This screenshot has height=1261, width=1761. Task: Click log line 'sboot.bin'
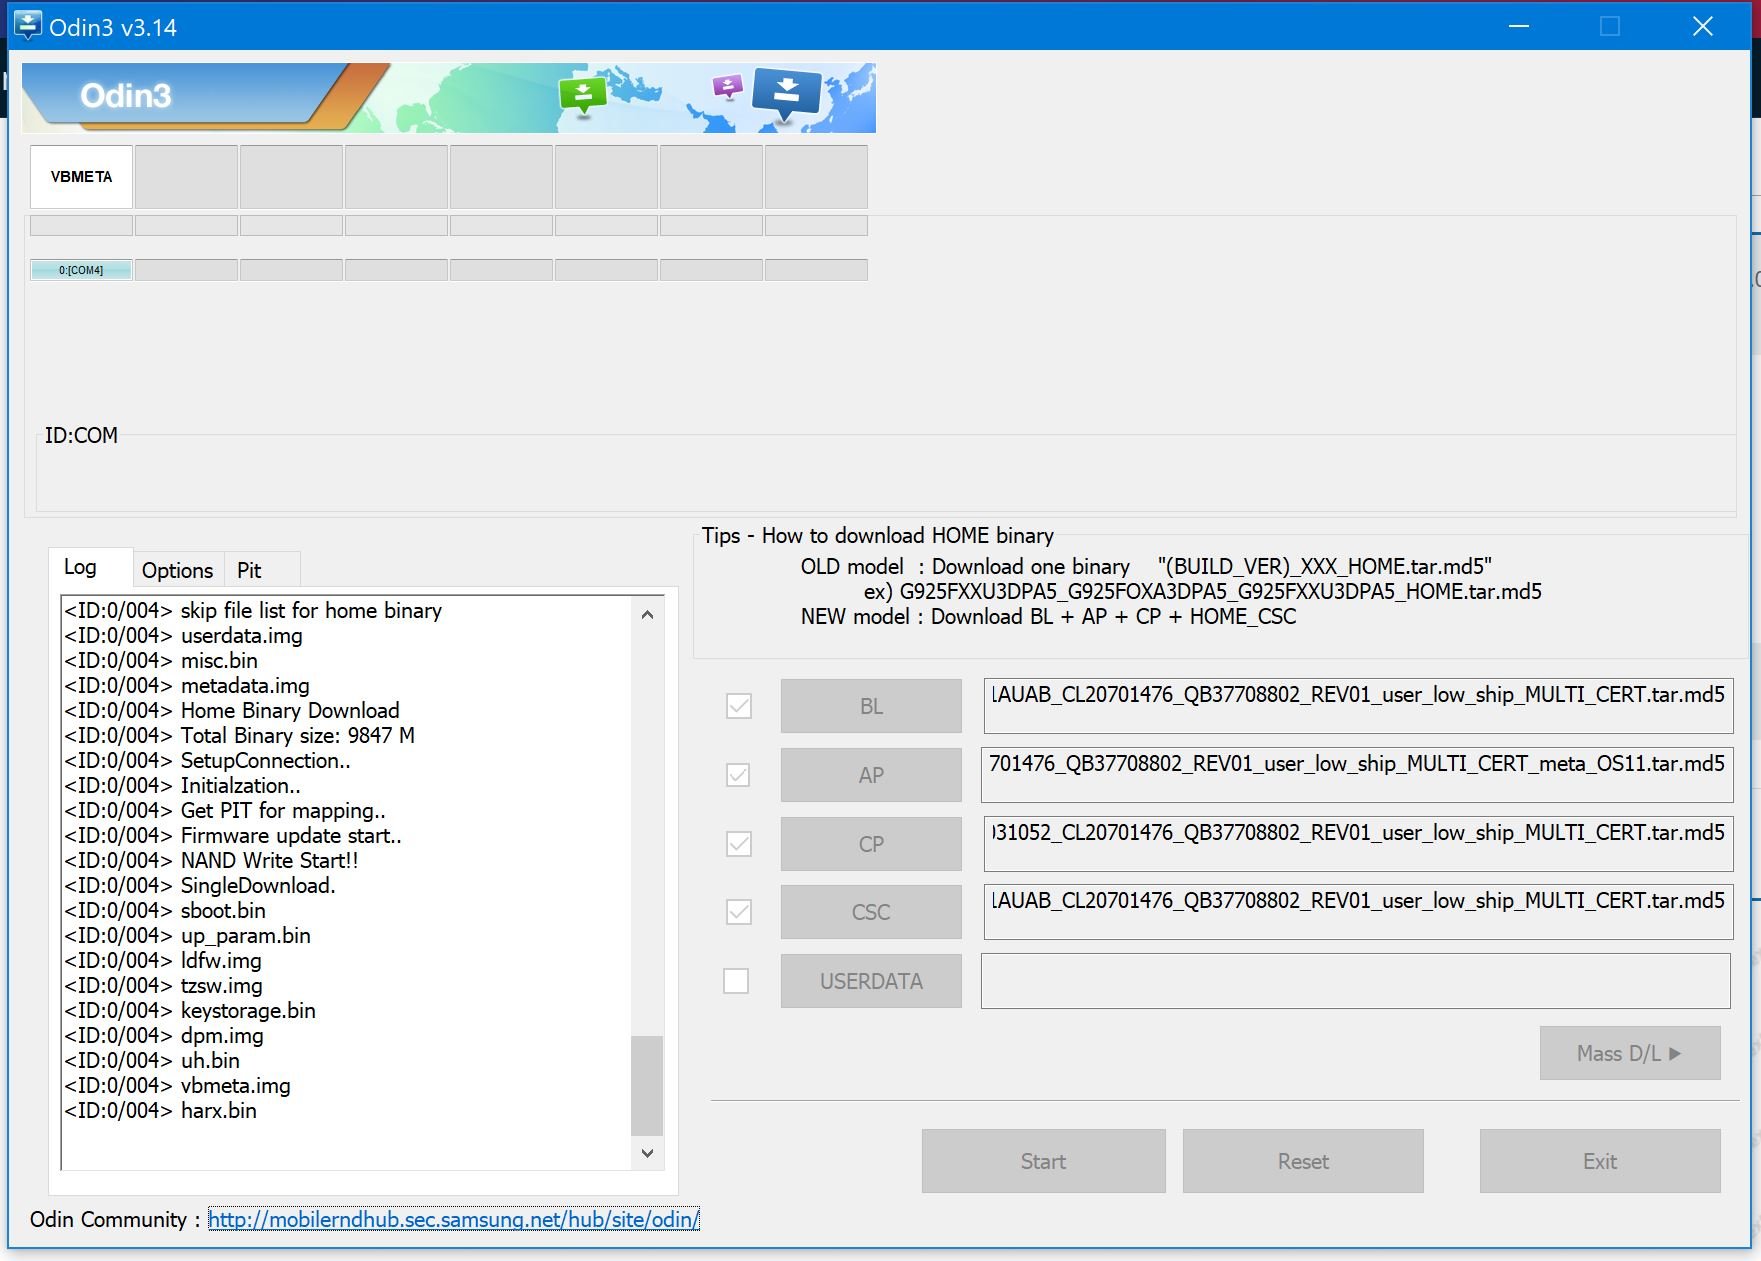click(x=165, y=910)
